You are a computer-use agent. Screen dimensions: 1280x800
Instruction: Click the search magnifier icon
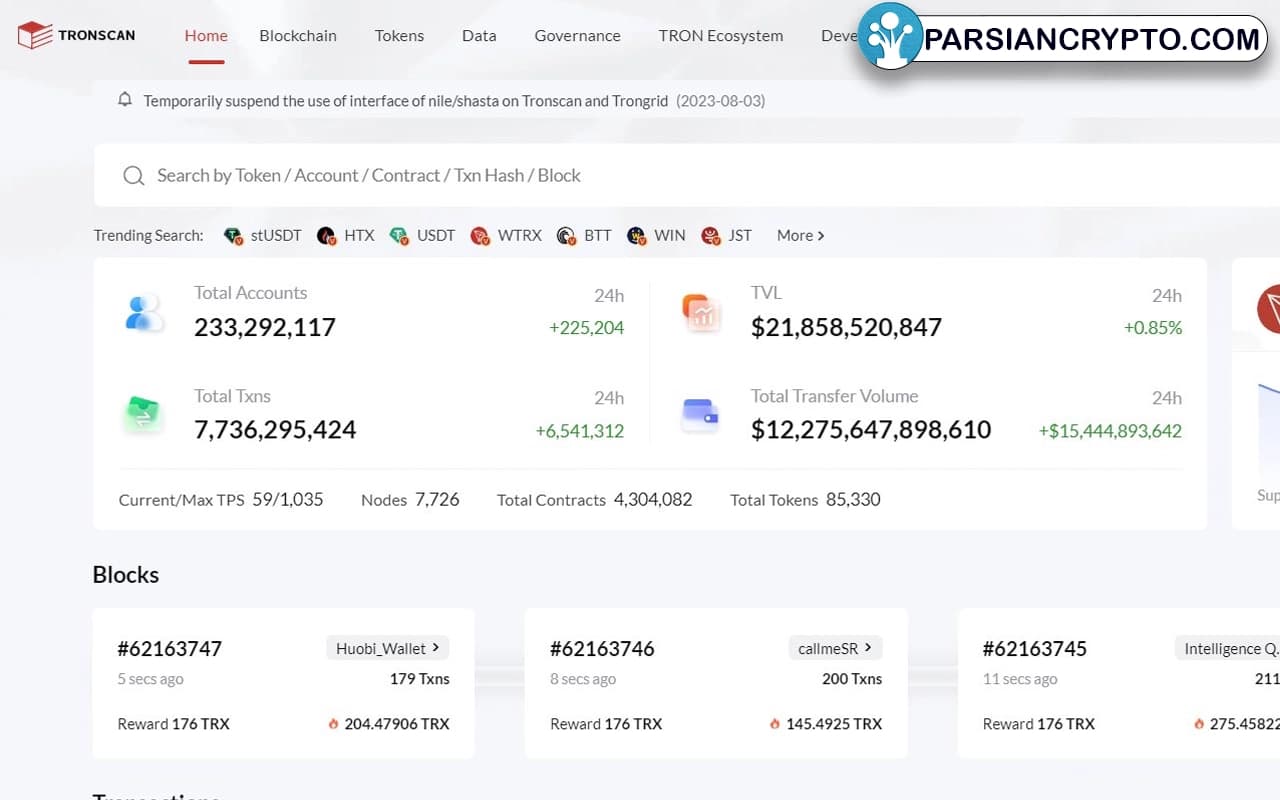coord(134,176)
